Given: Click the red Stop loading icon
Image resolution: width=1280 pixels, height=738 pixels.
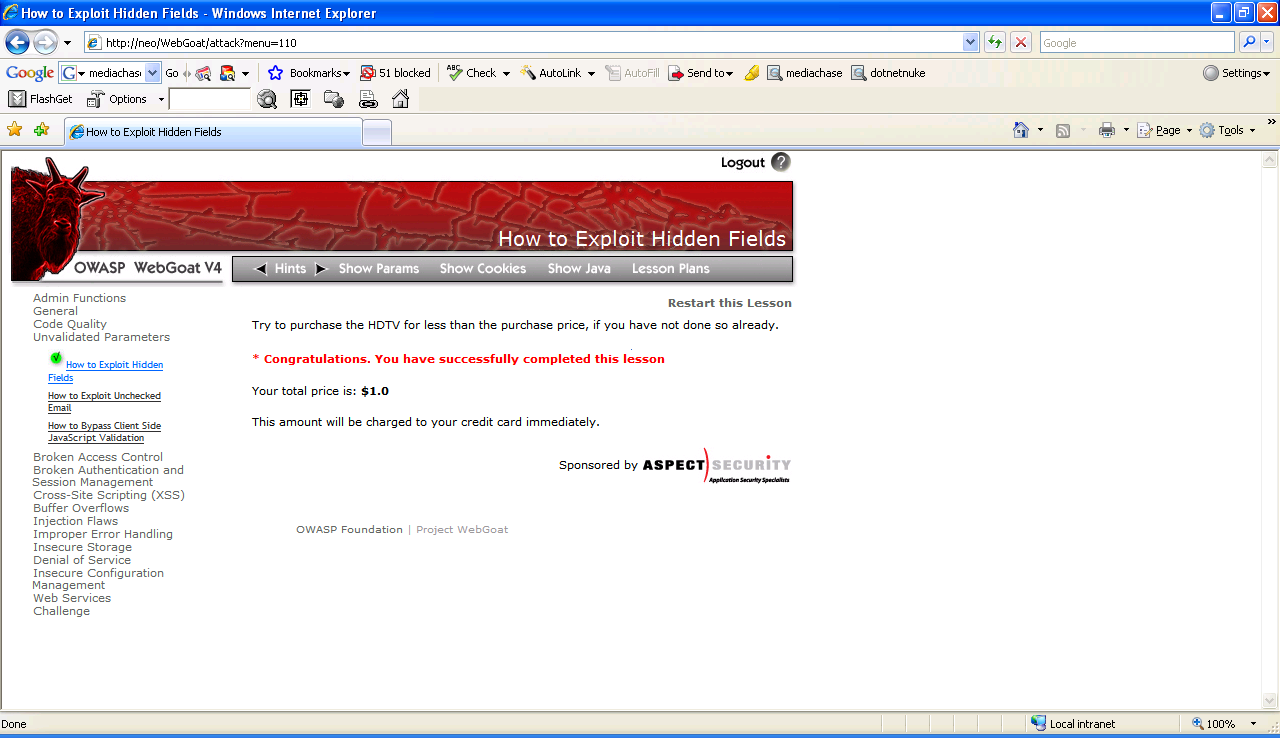Looking at the screenshot, I should click(1020, 42).
